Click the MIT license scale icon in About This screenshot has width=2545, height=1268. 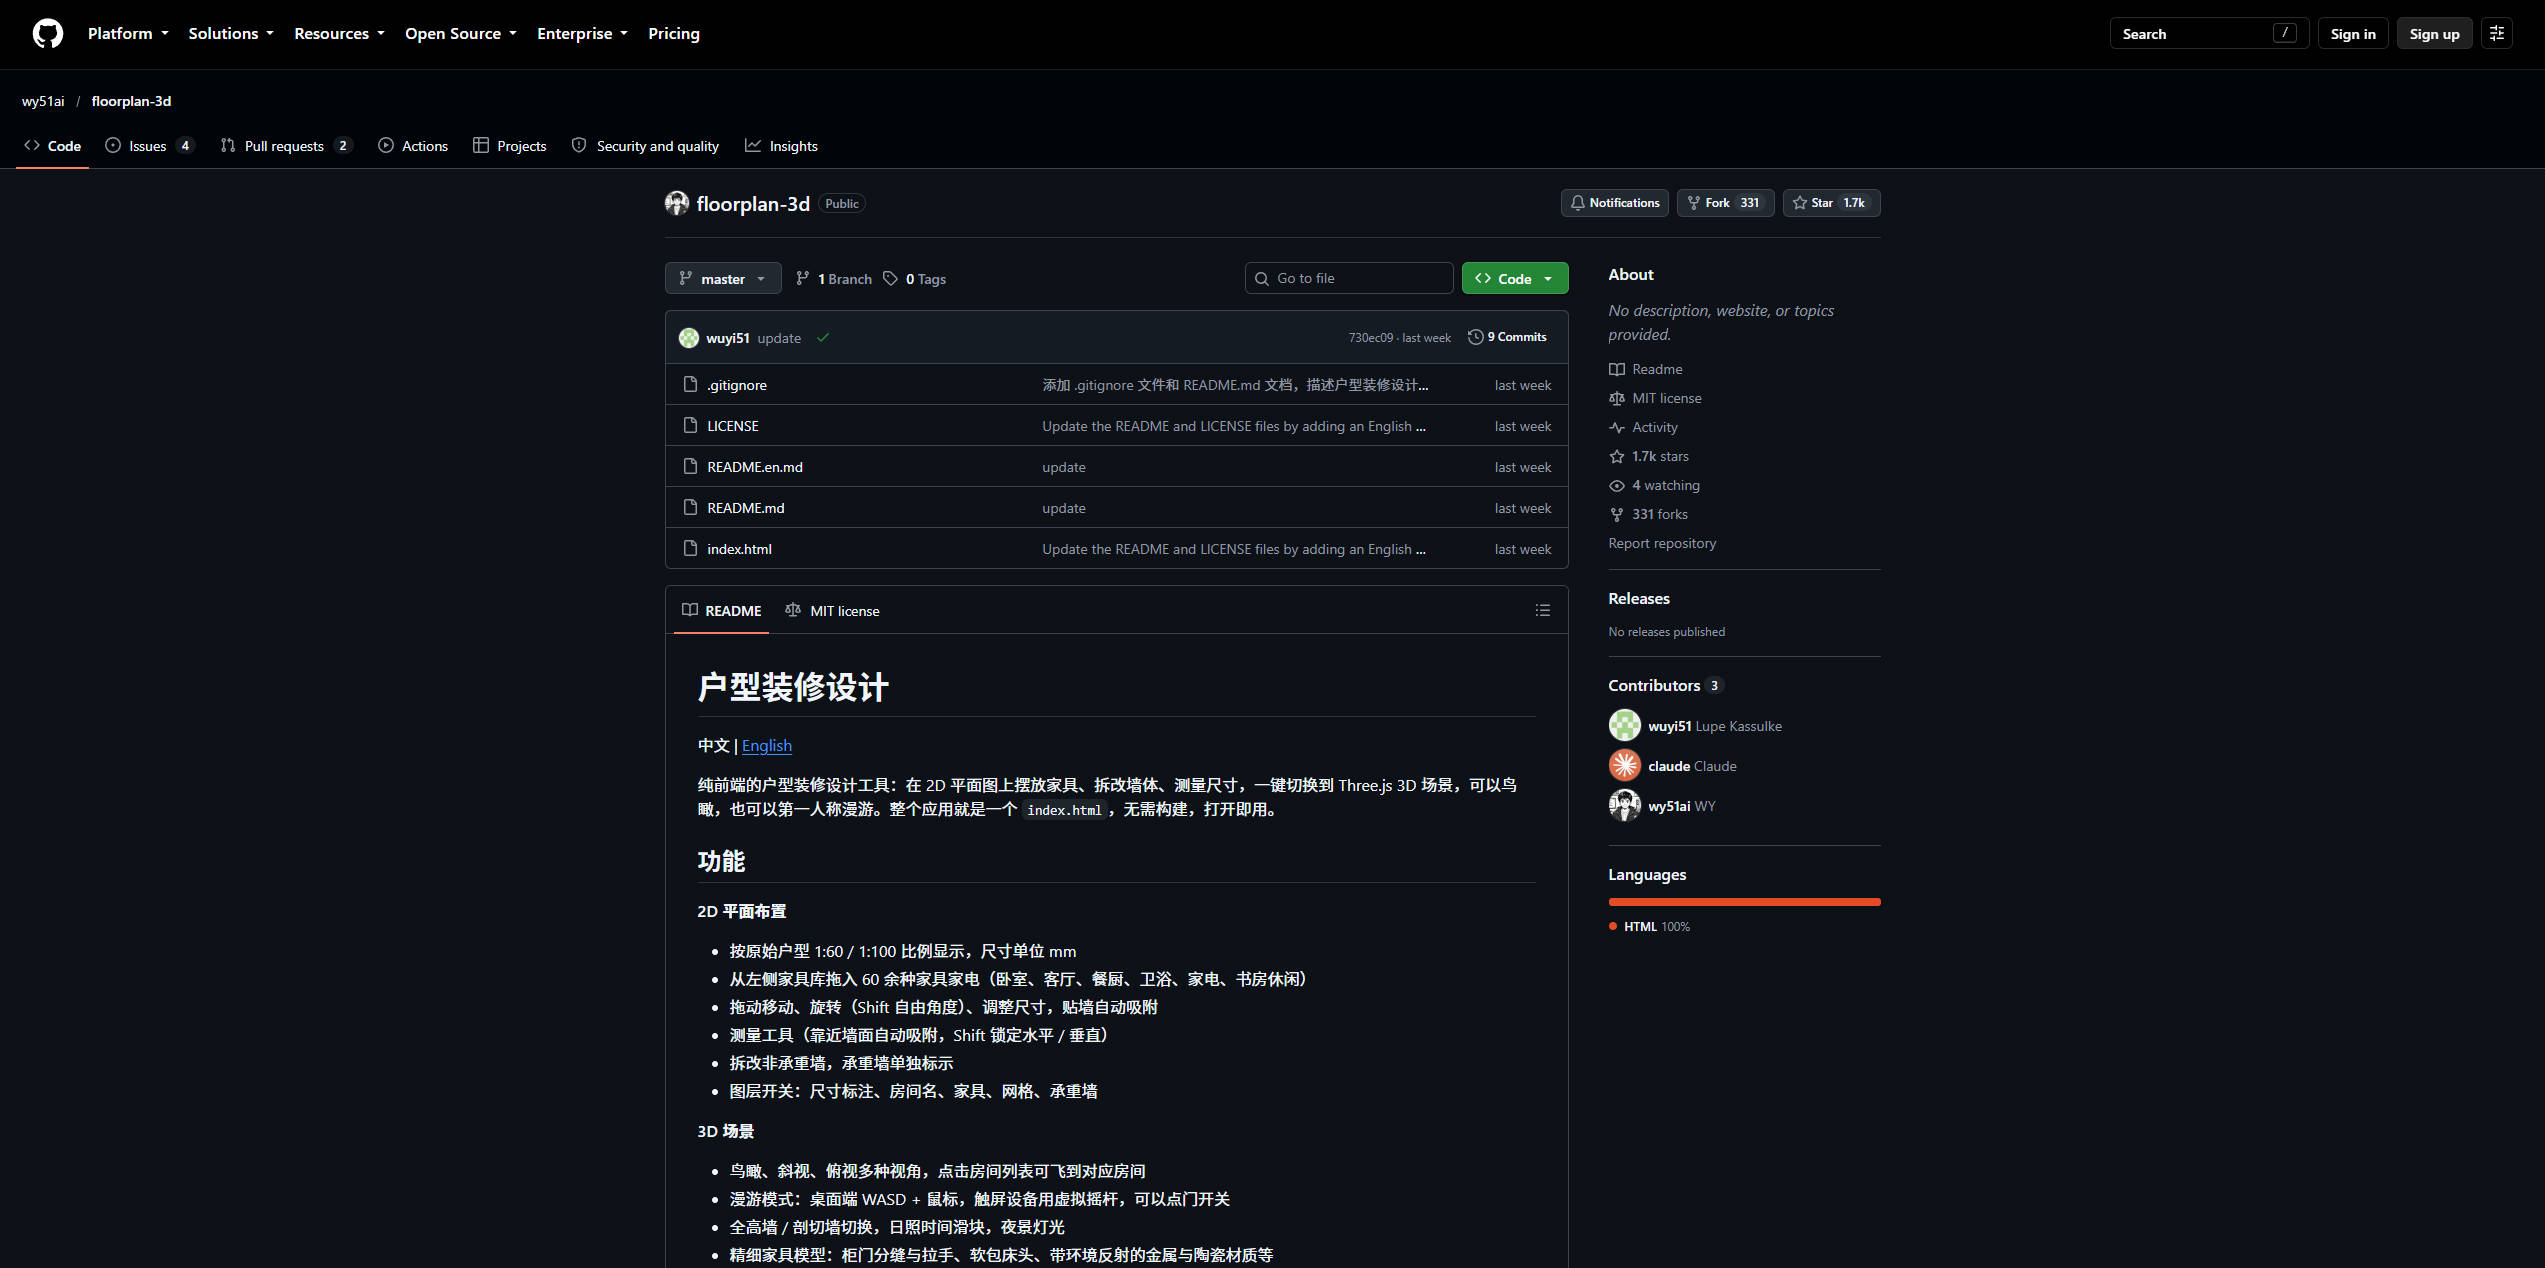click(x=1616, y=398)
